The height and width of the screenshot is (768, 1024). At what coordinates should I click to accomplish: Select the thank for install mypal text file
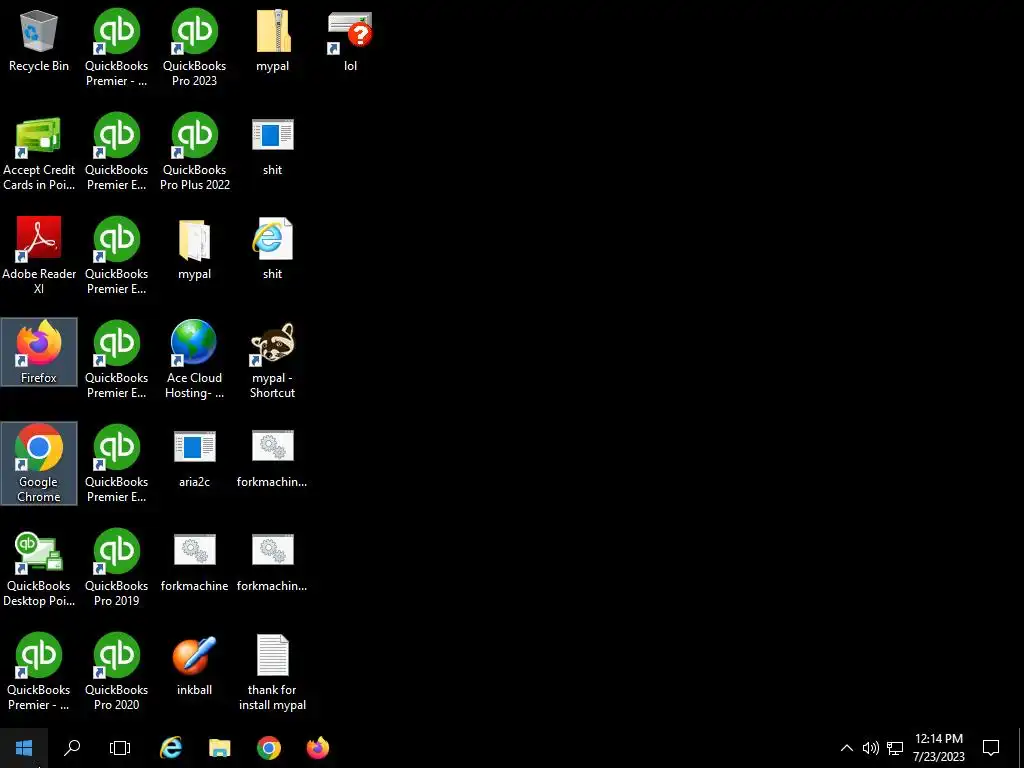pyautogui.click(x=272, y=672)
